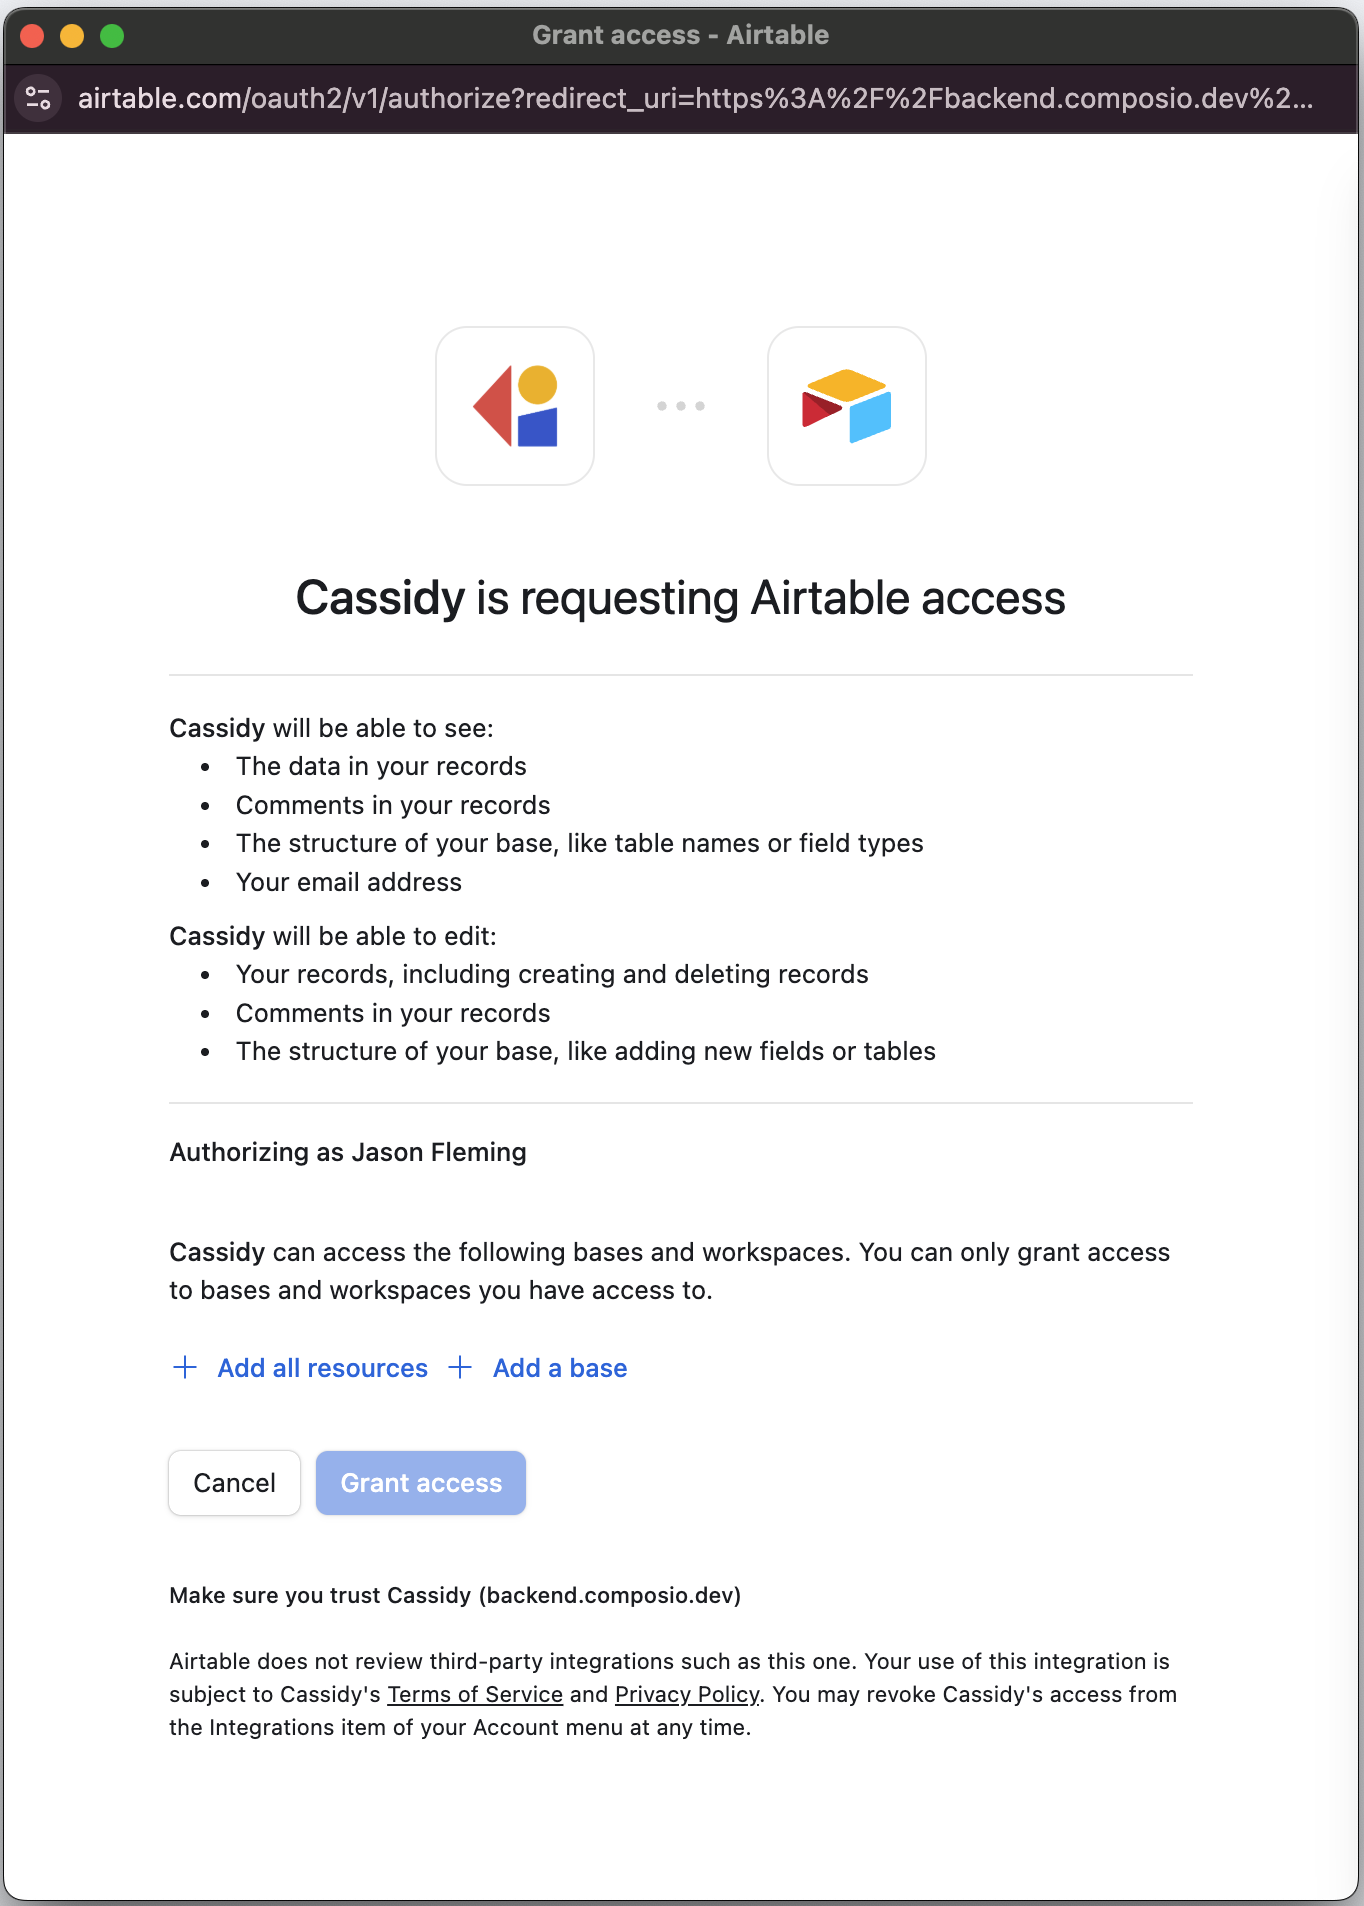
Task: Click the Authorizing as Jason Fleming text
Action: tap(347, 1152)
